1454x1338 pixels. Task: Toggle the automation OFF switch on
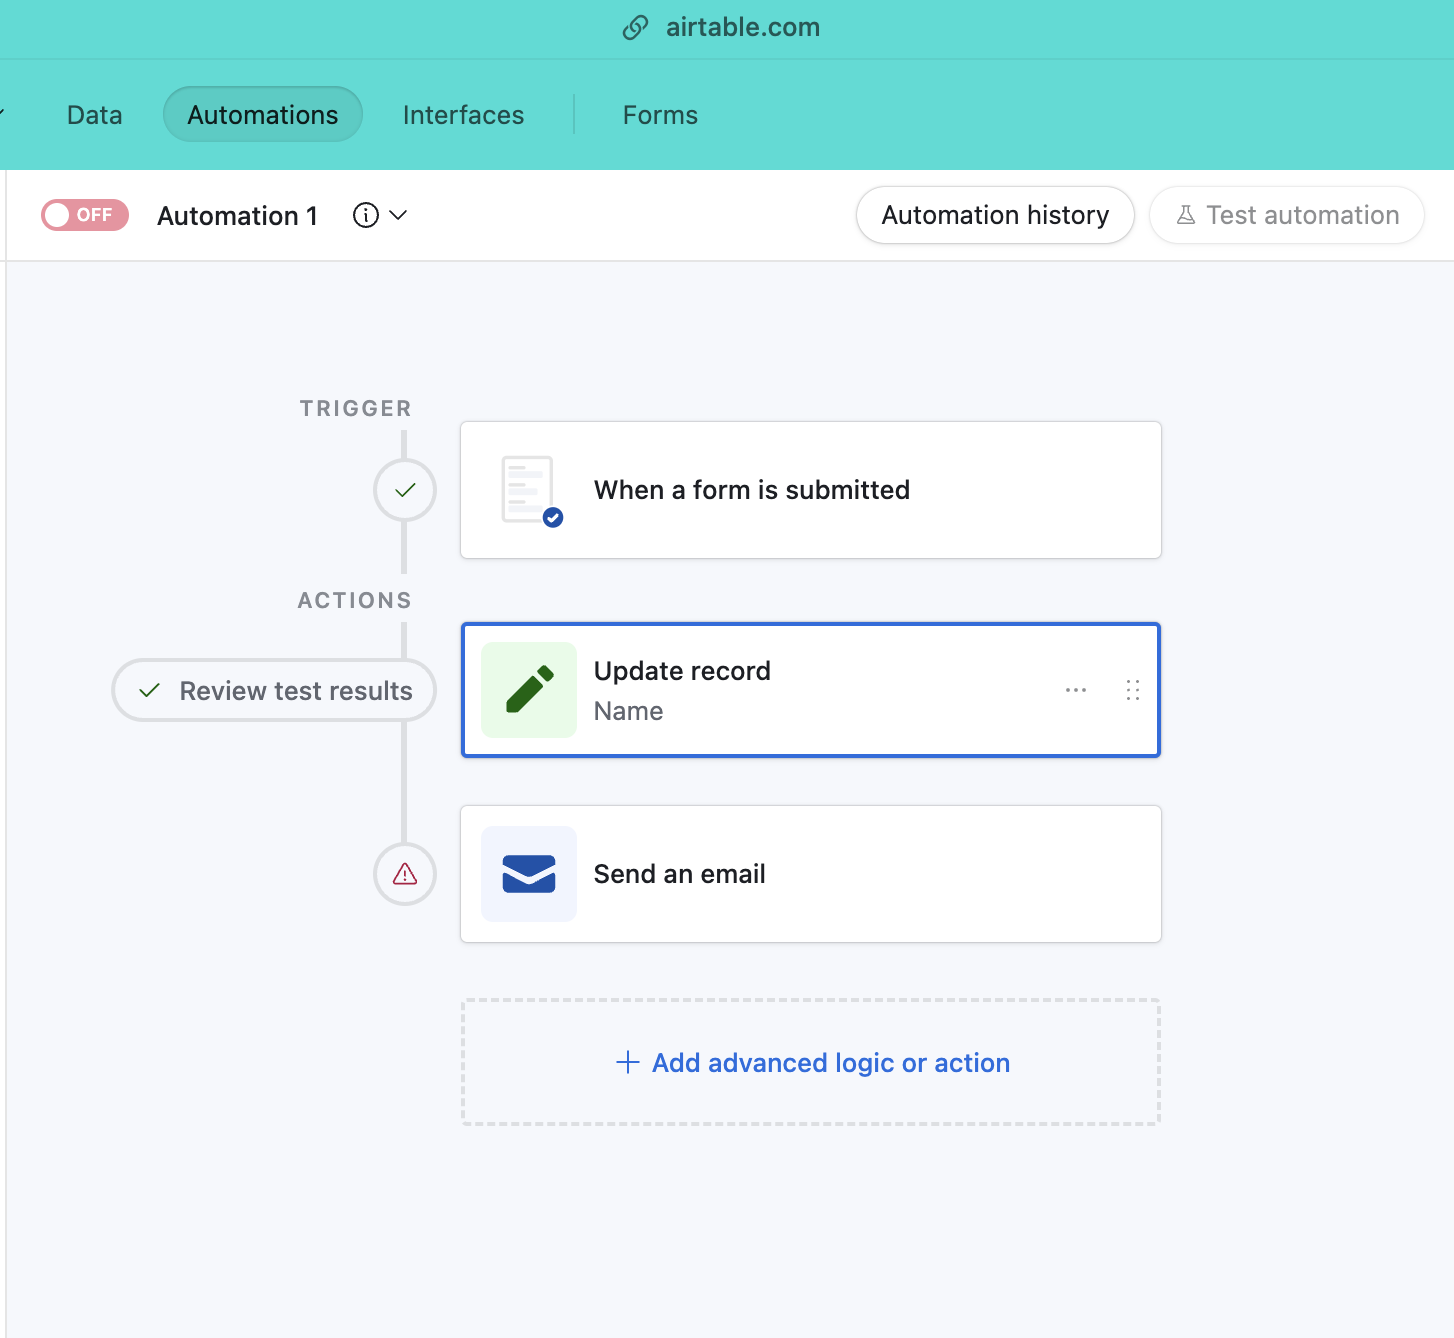(85, 215)
